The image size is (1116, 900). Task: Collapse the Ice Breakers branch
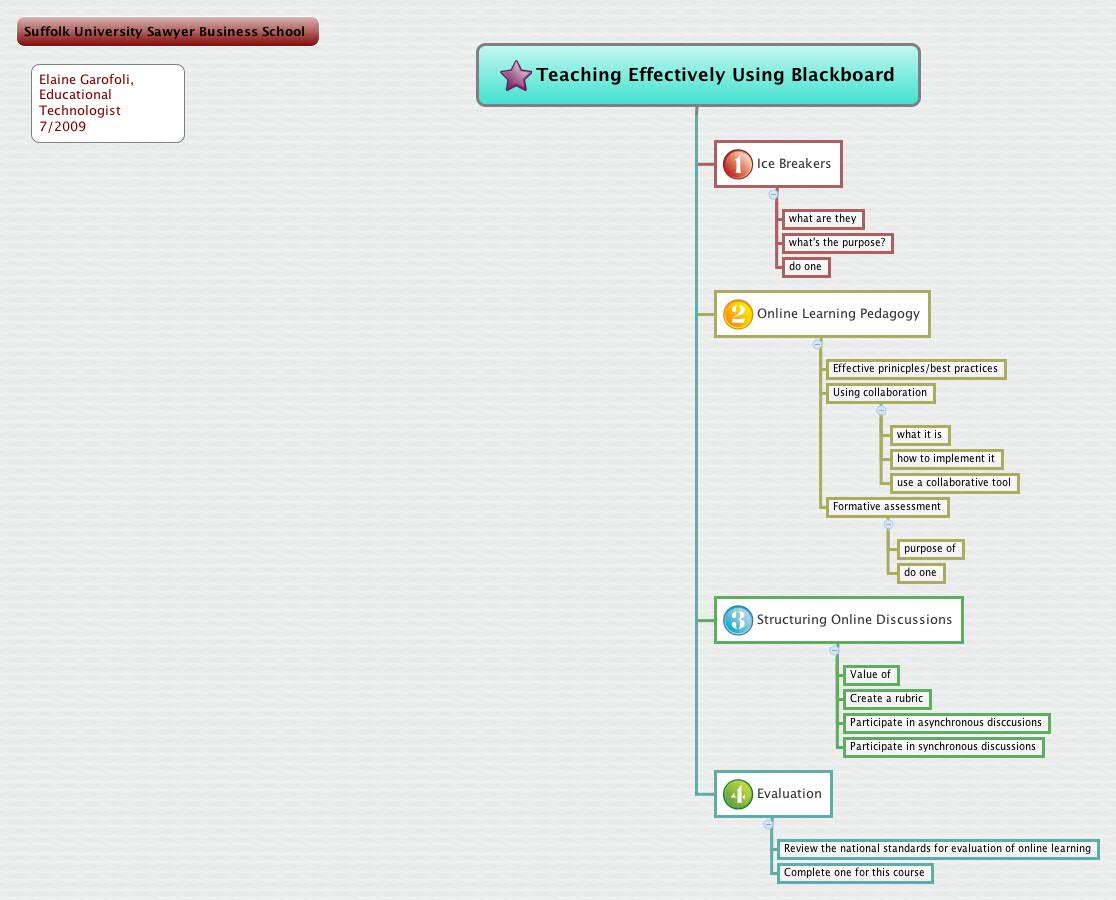click(774, 195)
